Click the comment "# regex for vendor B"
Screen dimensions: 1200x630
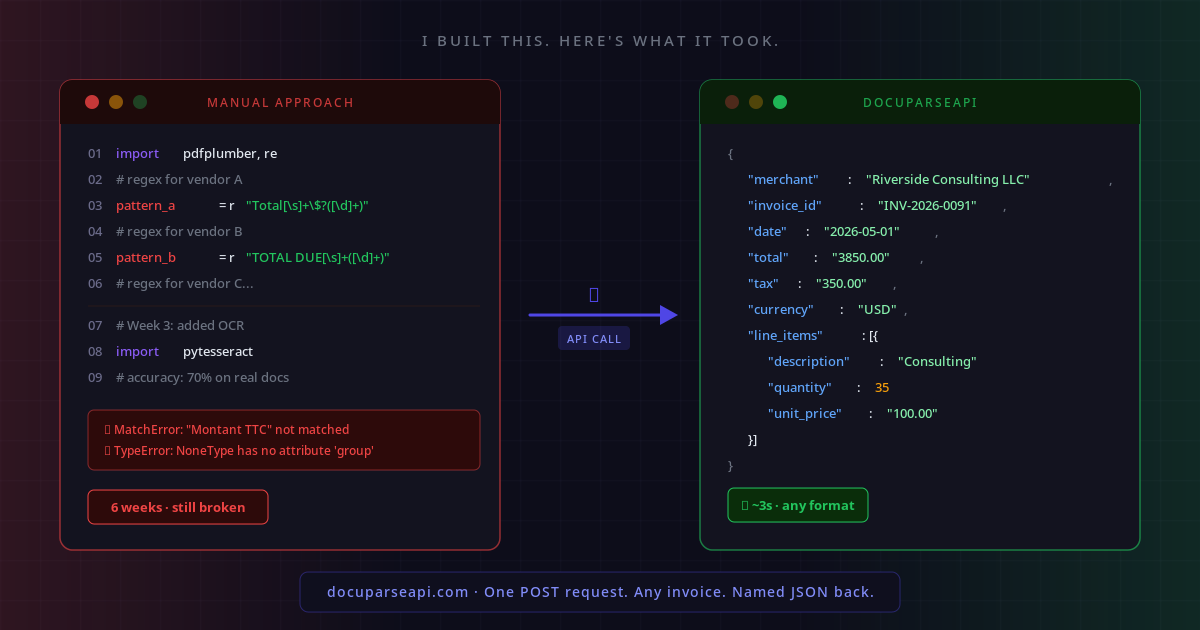[179, 232]
